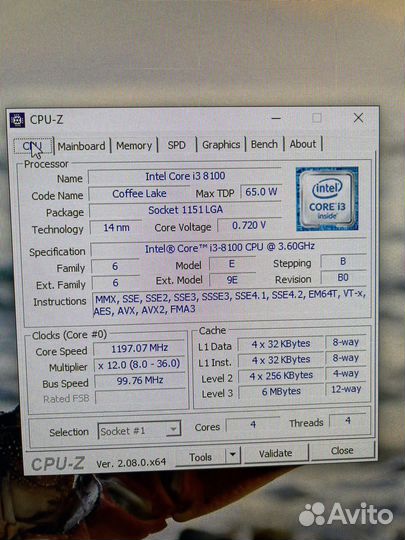The image size is (405, 540).
Task: Go to the Graphics tab
Action: pyautogui.click(x=221, y=145)
